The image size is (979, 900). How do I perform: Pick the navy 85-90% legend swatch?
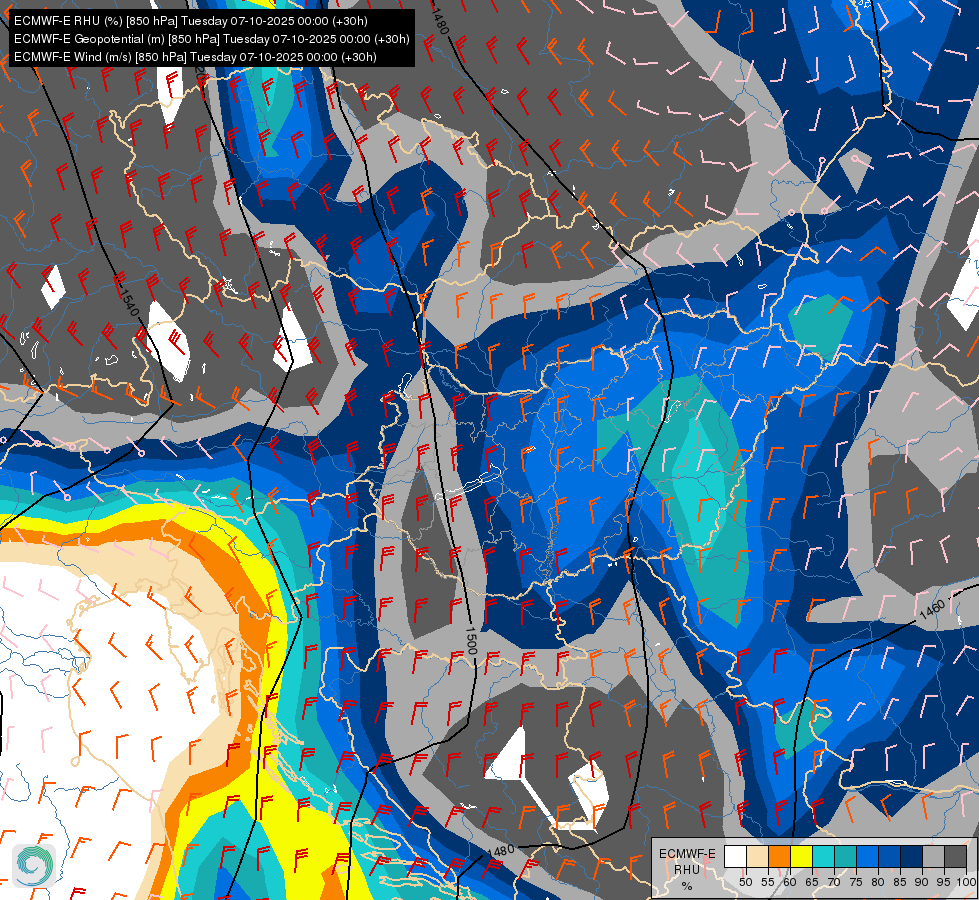[911, 856]
